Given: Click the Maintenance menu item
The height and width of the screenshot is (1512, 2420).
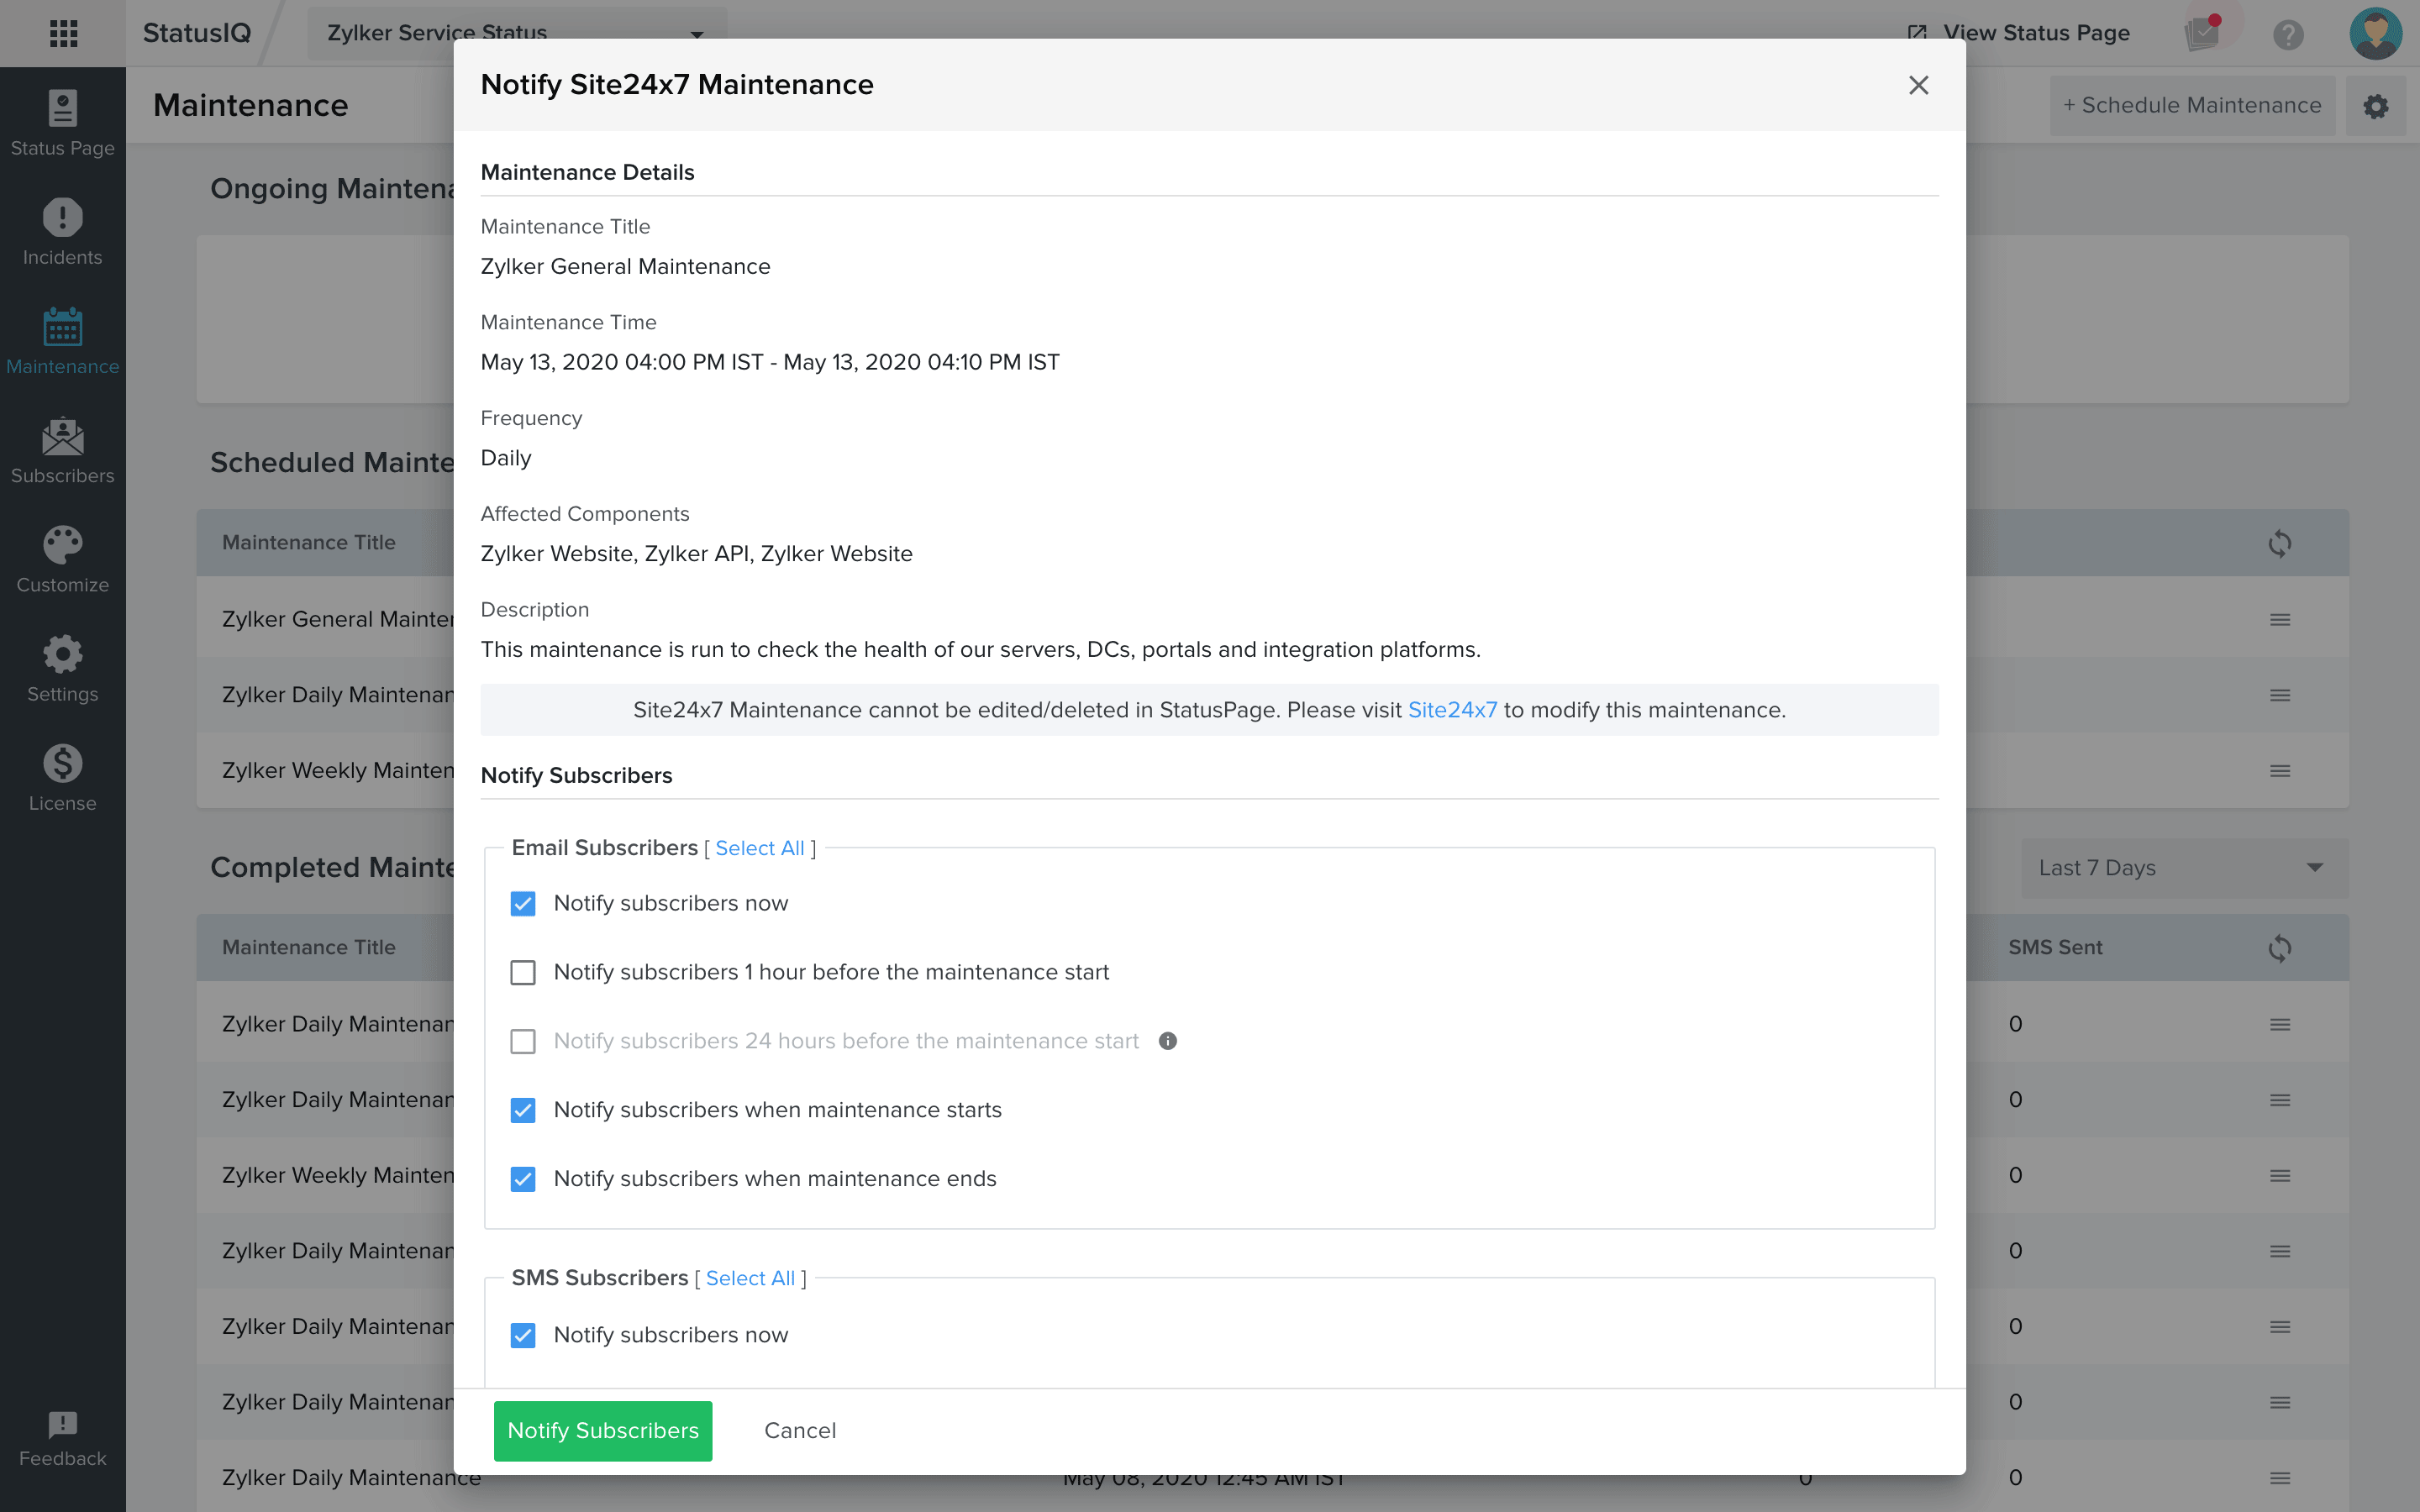Looking at the screenshot, I should (61, 341).
